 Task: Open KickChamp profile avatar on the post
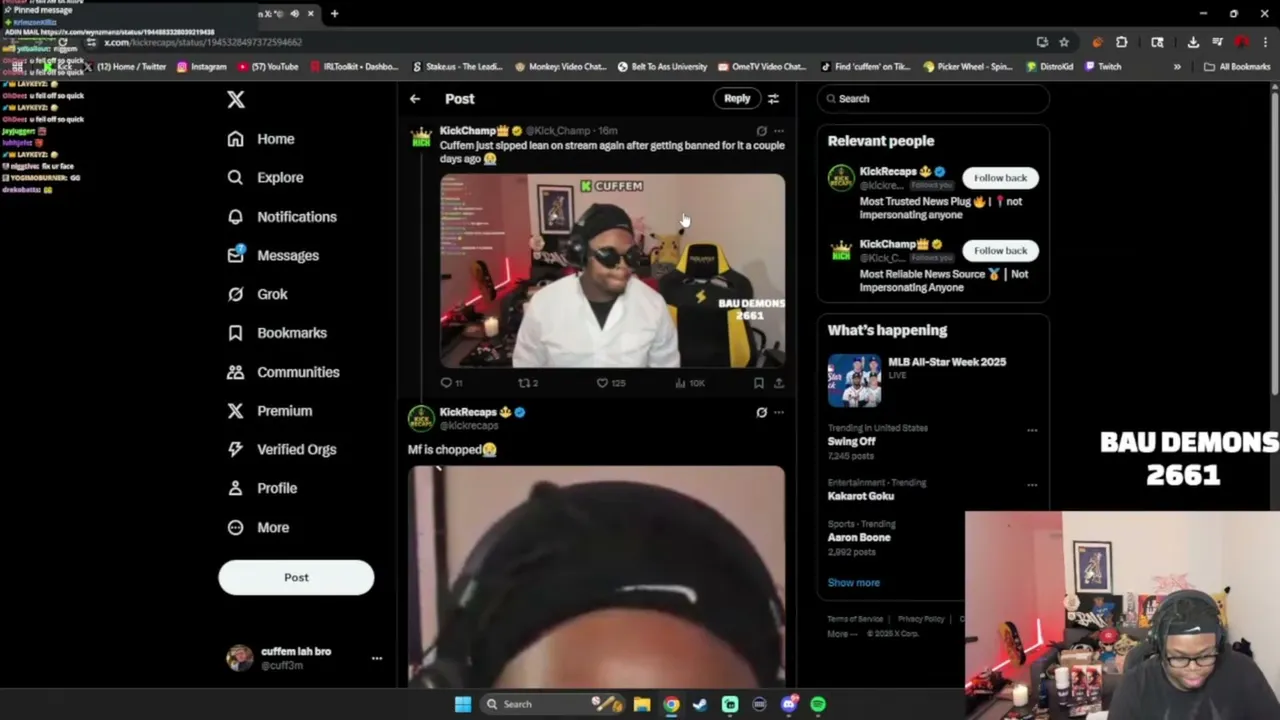[421, 137]
